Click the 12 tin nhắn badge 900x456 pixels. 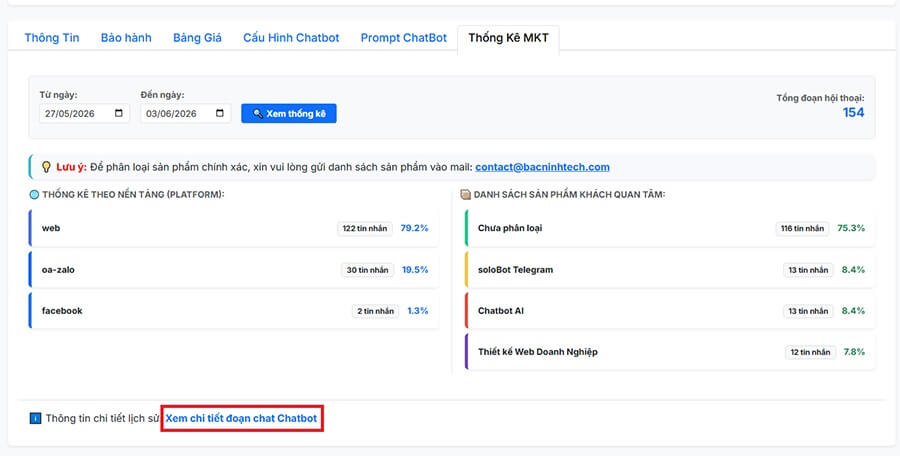tap(810, 351)
